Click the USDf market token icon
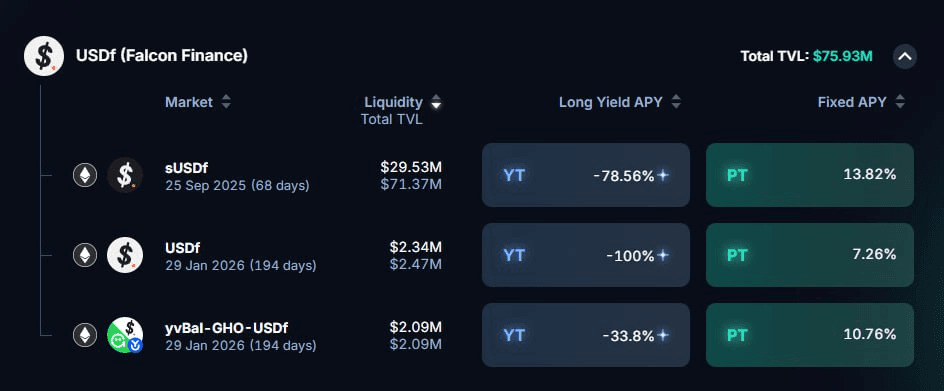Viewport: 944px width, 391px height. click(x=125, y=255)
